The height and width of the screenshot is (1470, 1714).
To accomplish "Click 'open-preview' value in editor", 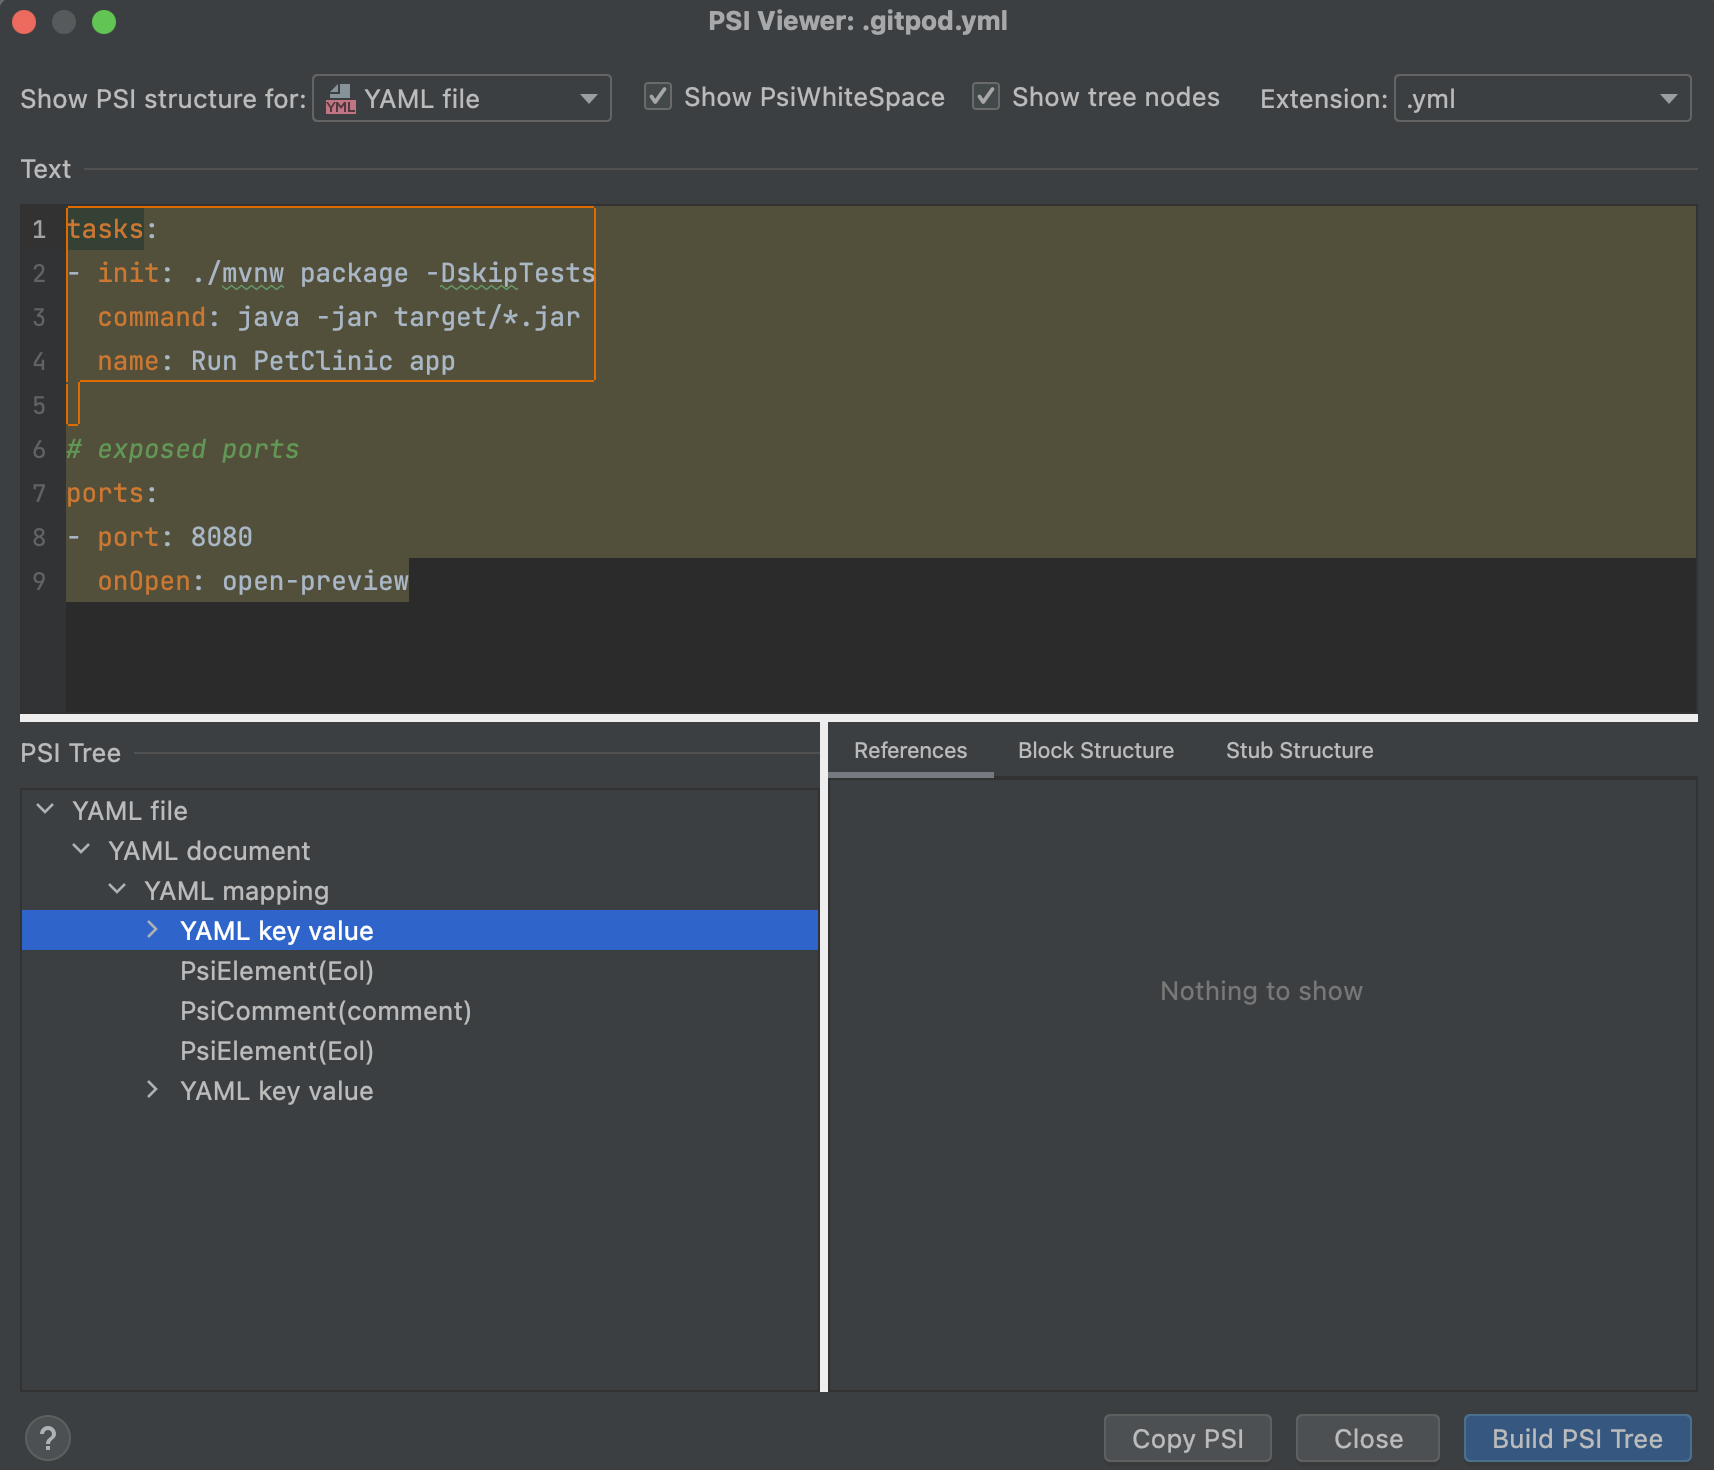I will click(315, 581).
